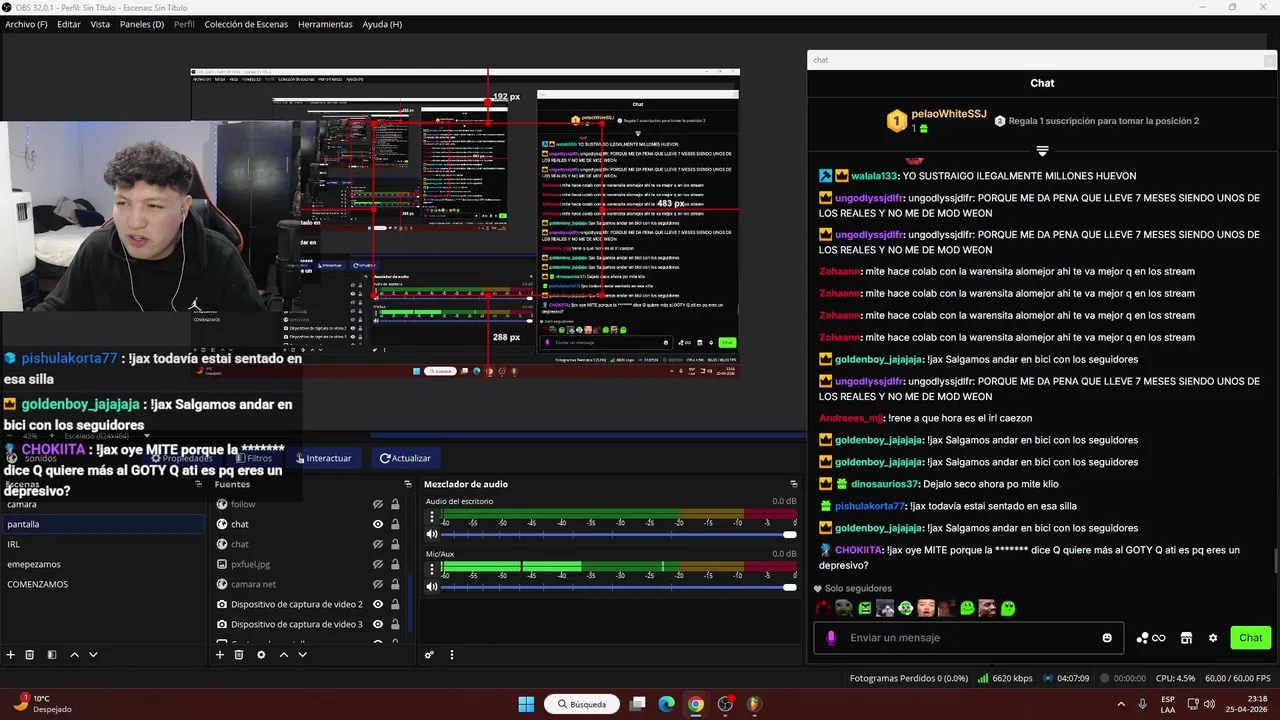Mute the Mic/Aux channel

432,586
